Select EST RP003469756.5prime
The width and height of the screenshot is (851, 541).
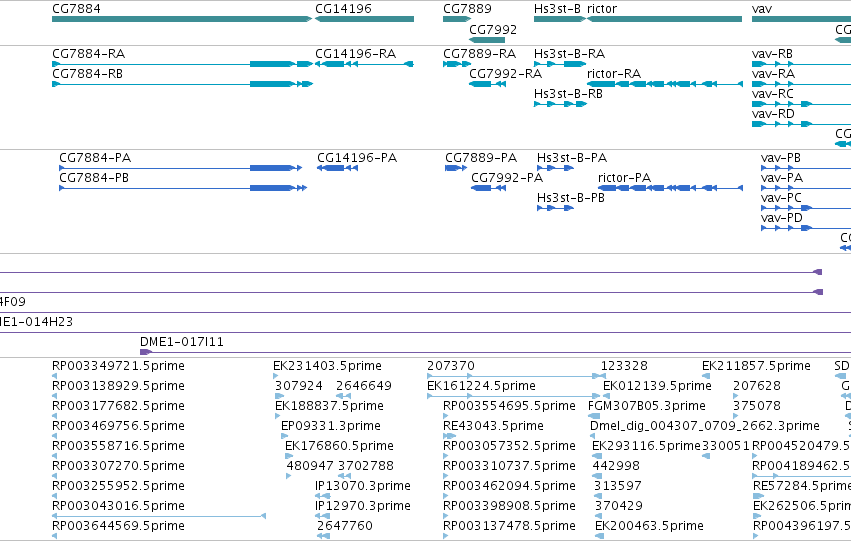pos(118,426)
